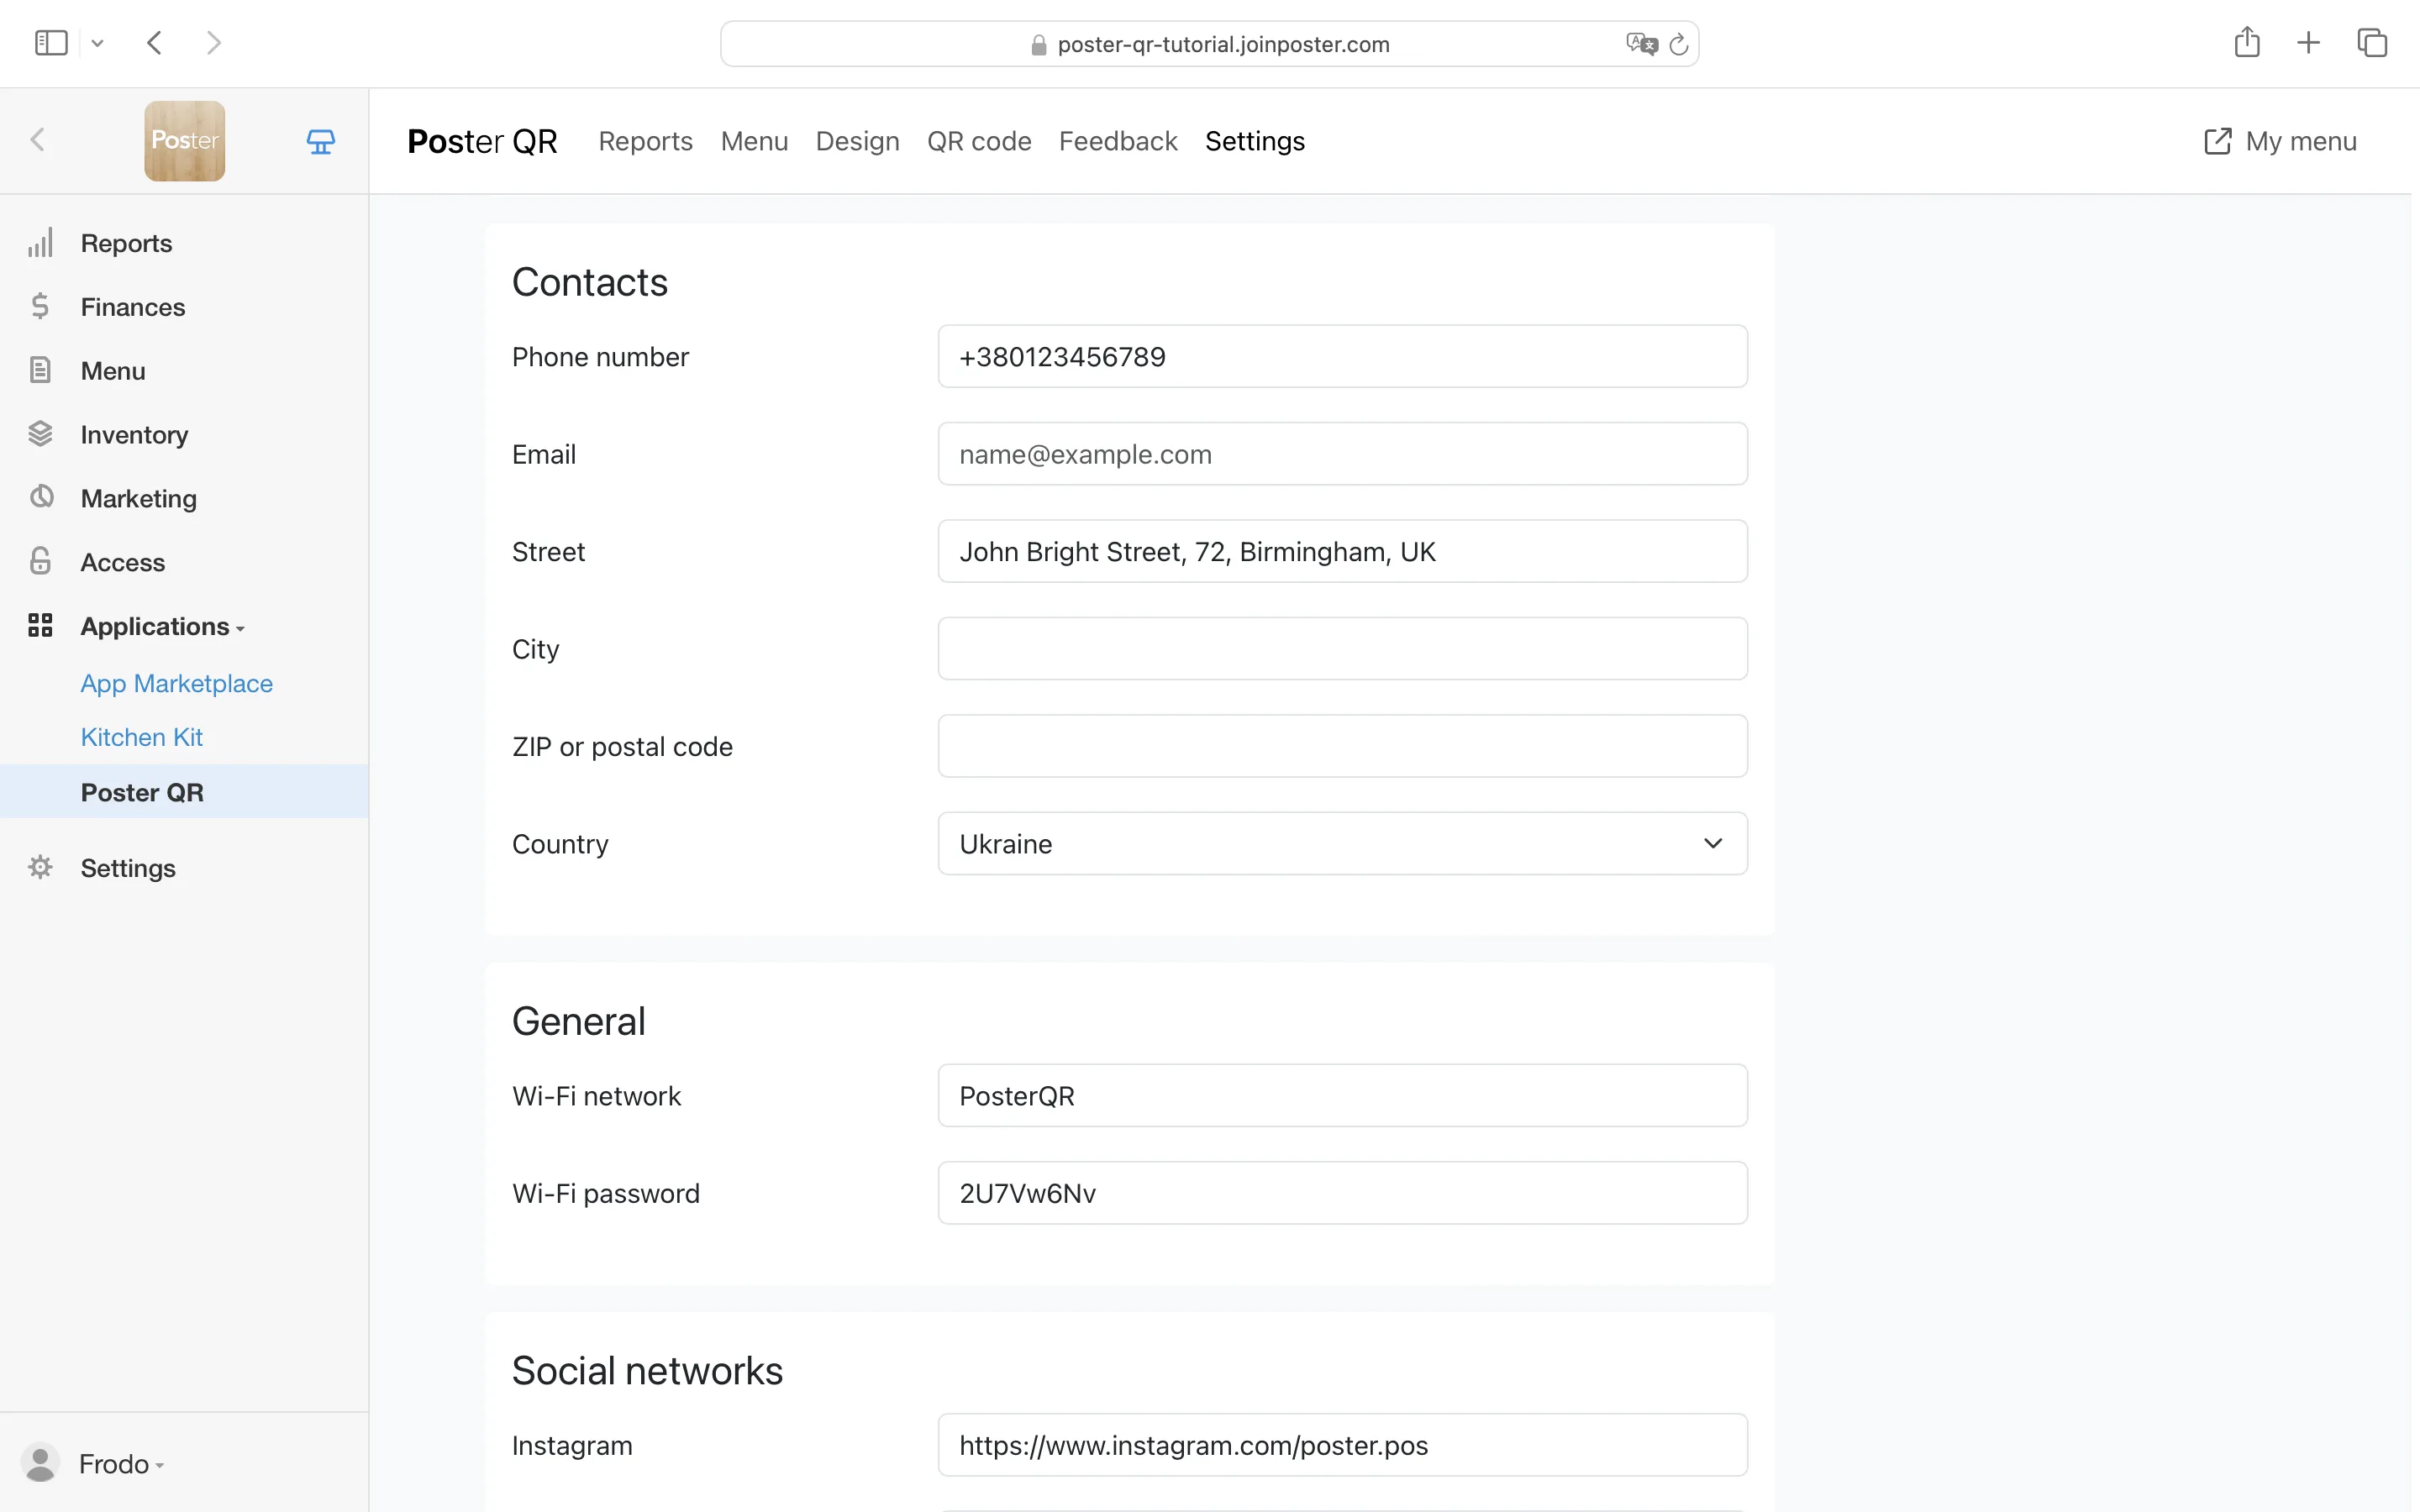Image resolution: width=2420 pixels, height=1512 pixels.
Task: Click the Poster wooden logo thumbnail
Action: click(x=185, y=141)
